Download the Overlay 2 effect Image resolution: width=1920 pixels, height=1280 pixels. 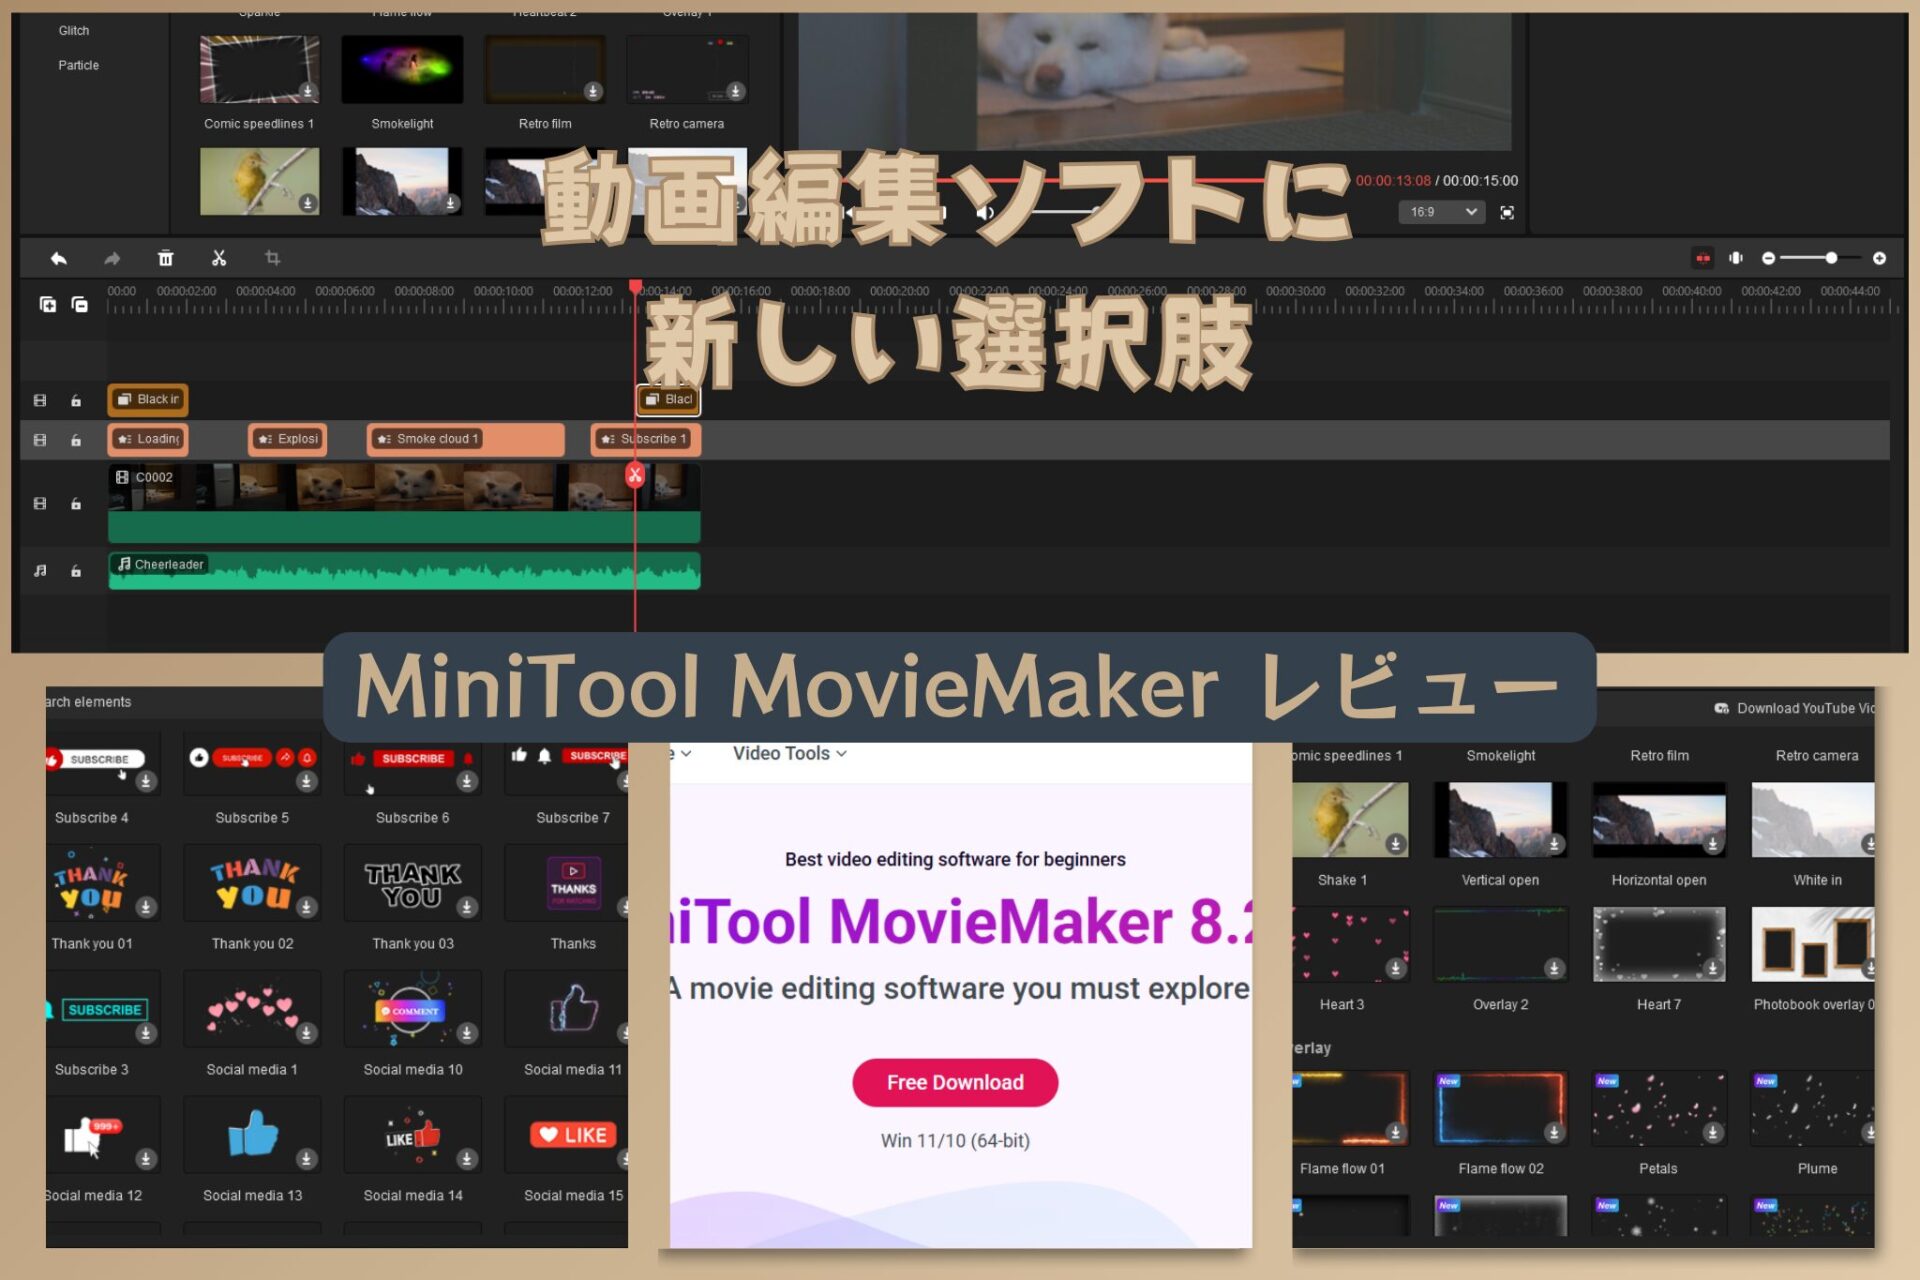tap(1553, 968)
